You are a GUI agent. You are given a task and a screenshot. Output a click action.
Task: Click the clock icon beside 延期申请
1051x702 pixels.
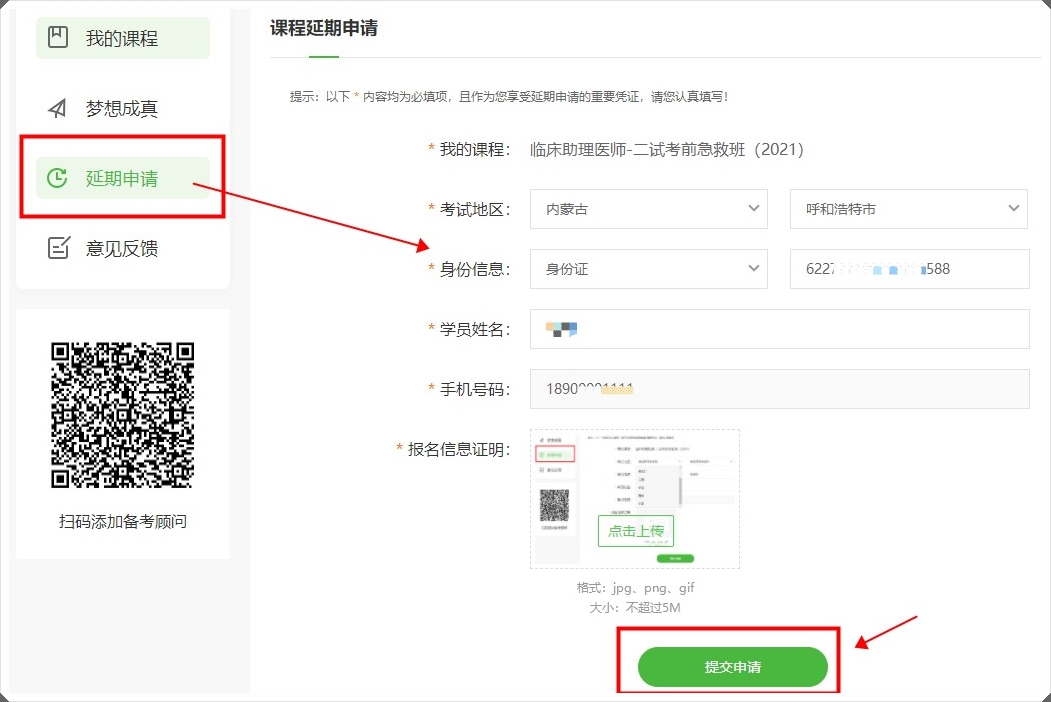tap(58, 178)
